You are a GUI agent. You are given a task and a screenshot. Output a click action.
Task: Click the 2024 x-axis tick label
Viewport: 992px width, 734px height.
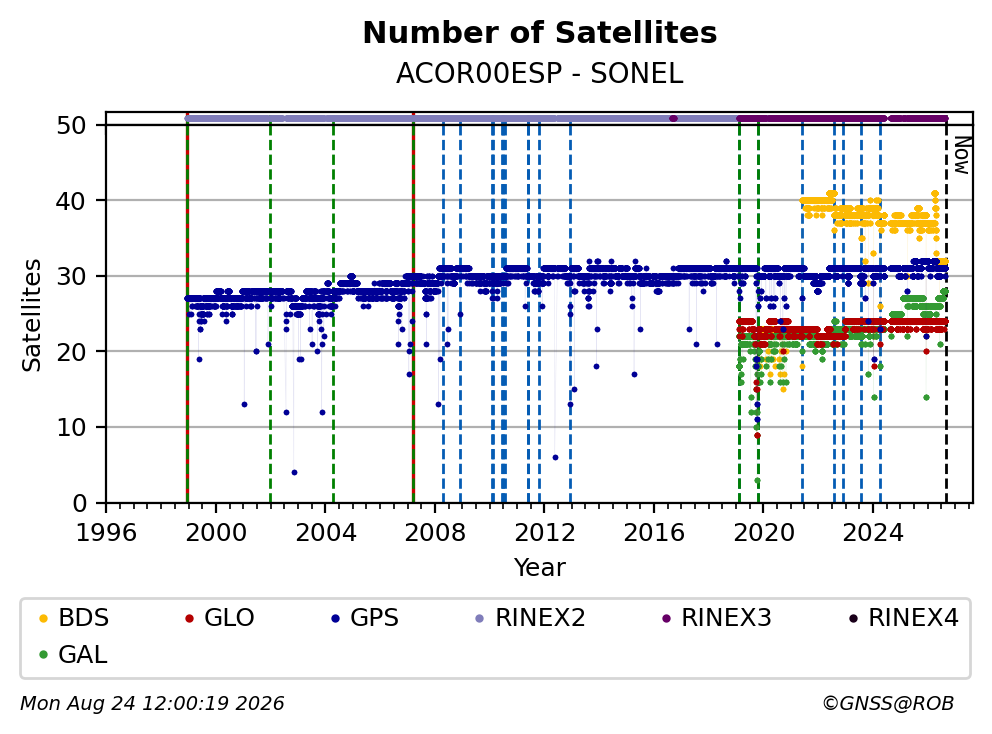pos(873,533)
